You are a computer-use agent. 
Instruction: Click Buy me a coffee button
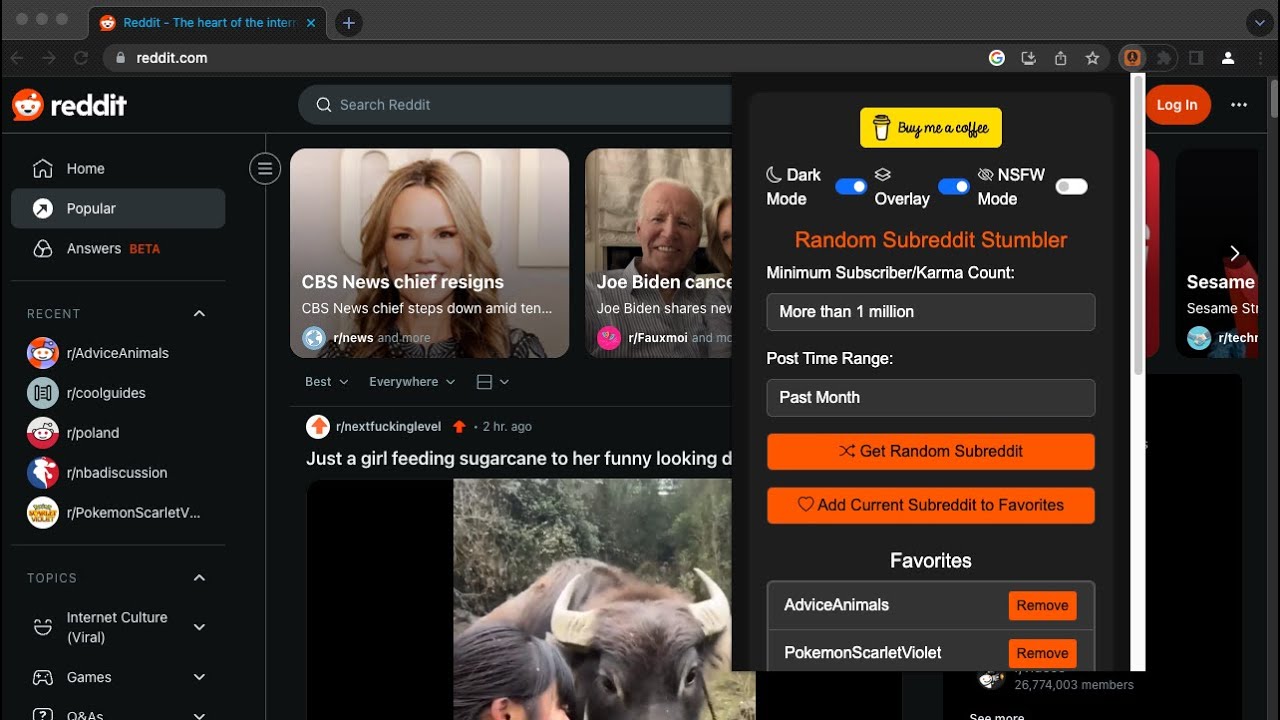(x=931, y=128)
